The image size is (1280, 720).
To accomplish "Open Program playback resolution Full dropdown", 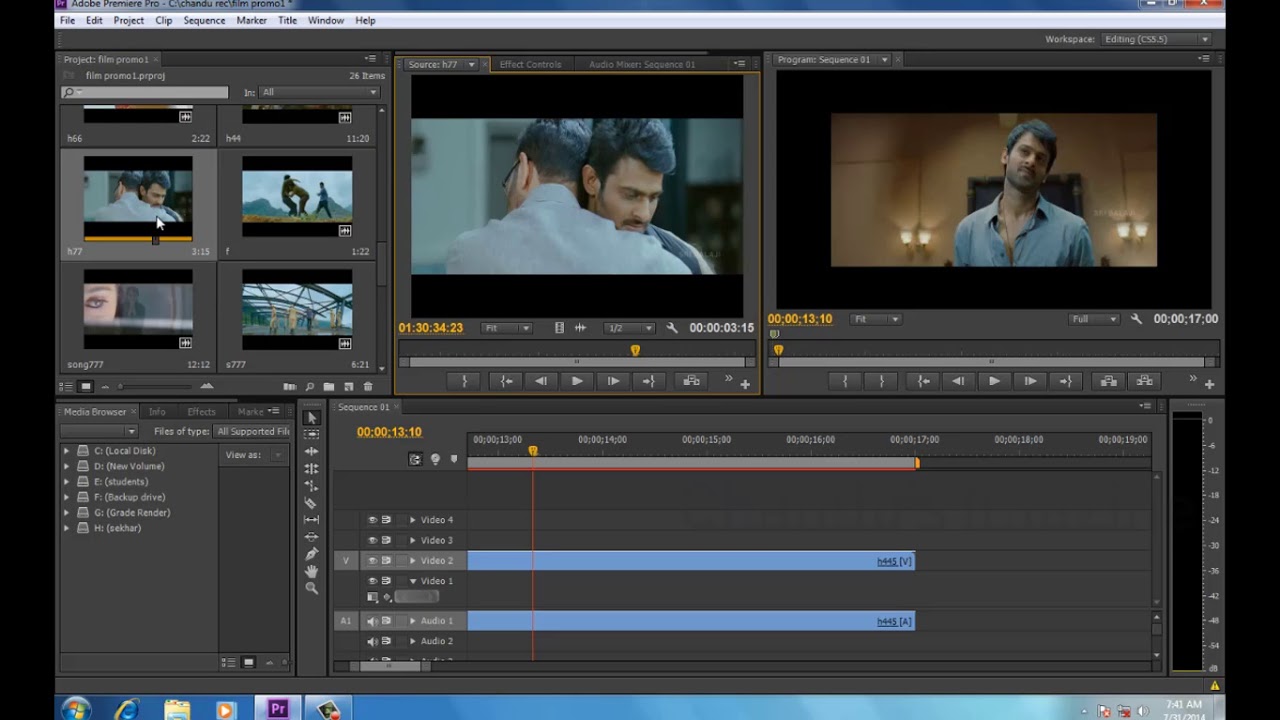I will [1093, 319].
